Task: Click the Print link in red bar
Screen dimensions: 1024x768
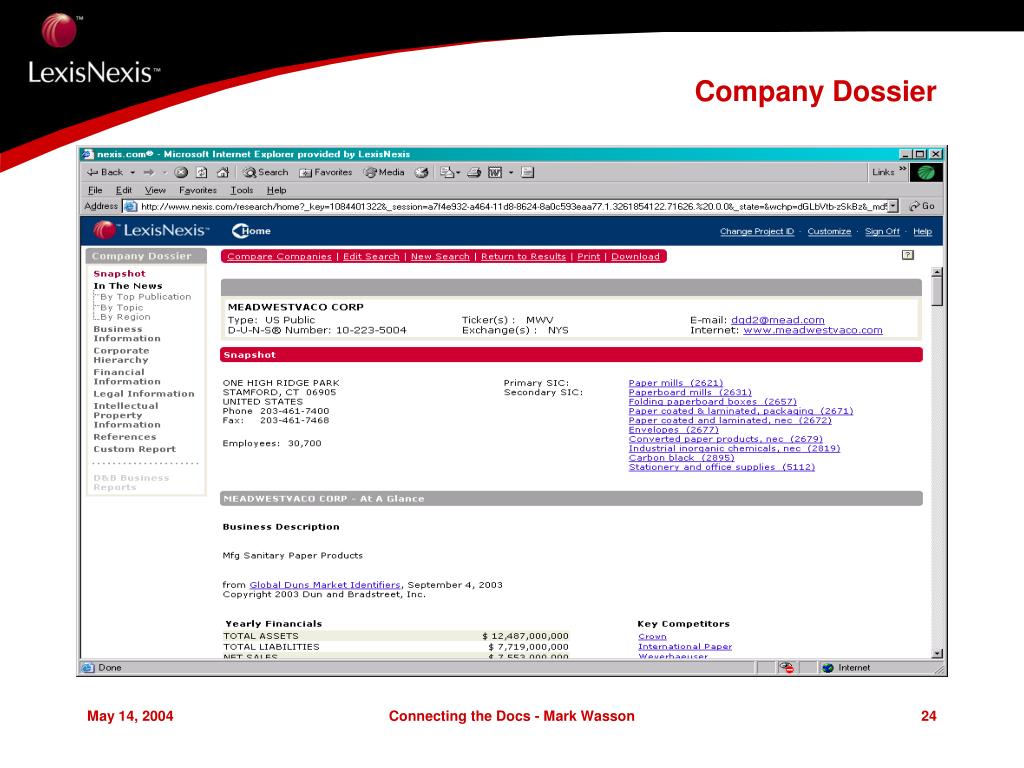Action: coord(588,257)
